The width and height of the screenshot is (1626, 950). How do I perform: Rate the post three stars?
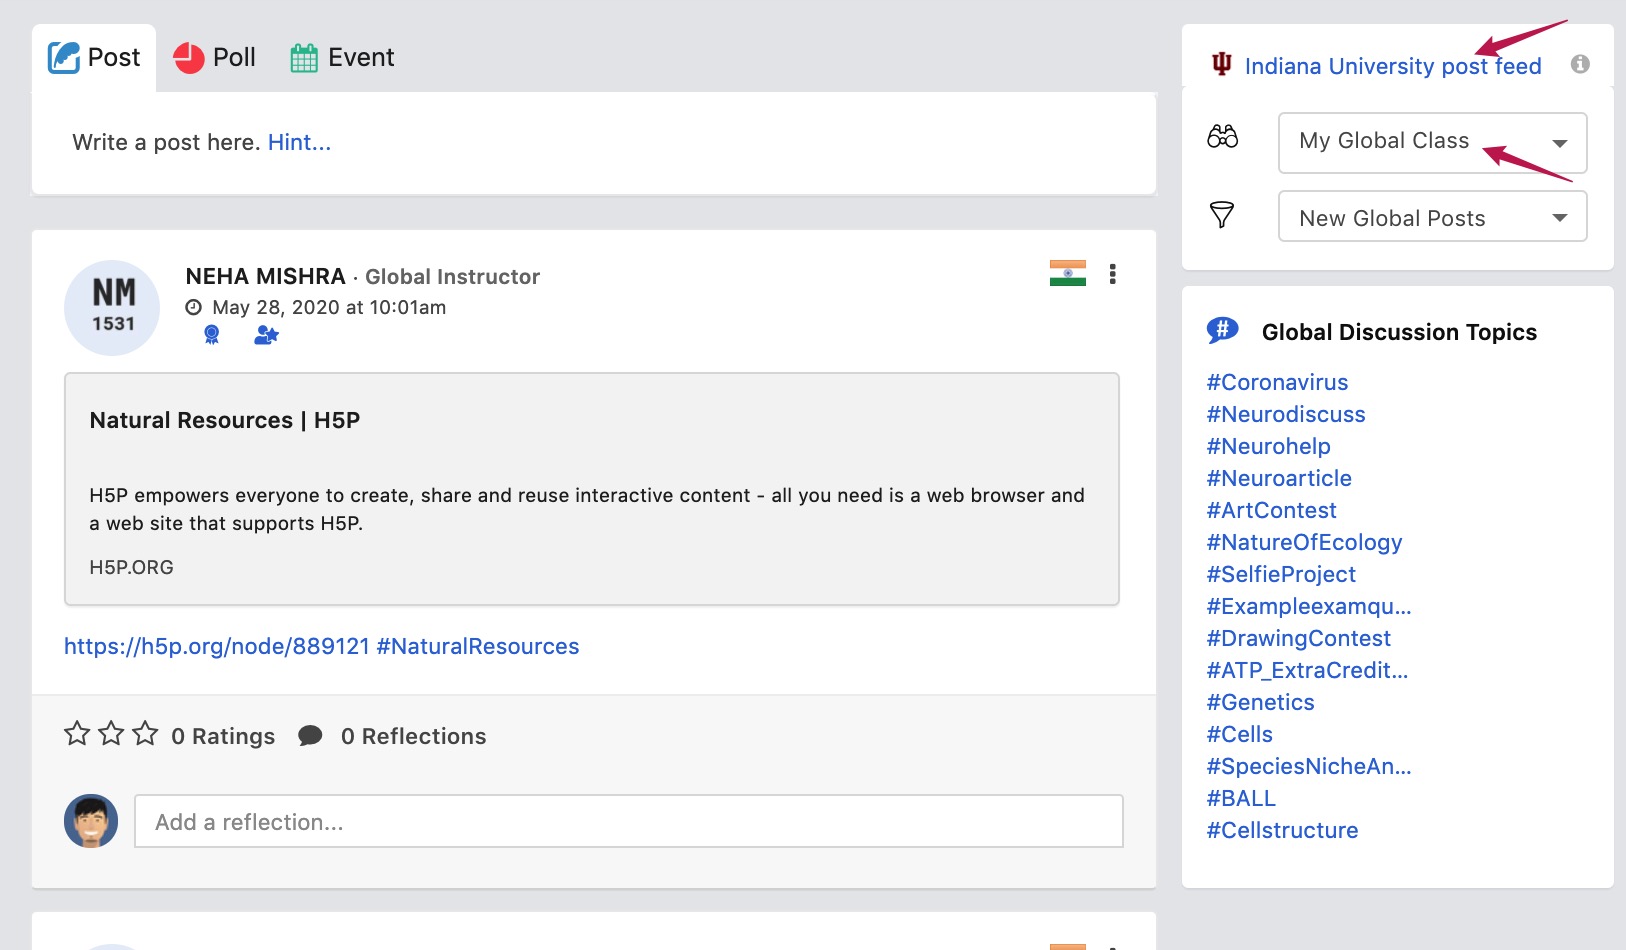coord(145,734)
